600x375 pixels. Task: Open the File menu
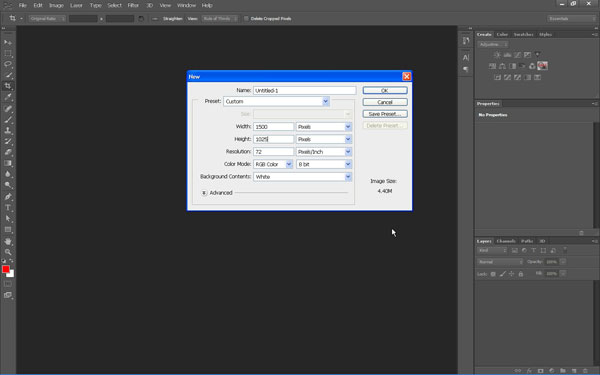click(x=23, y=5)
